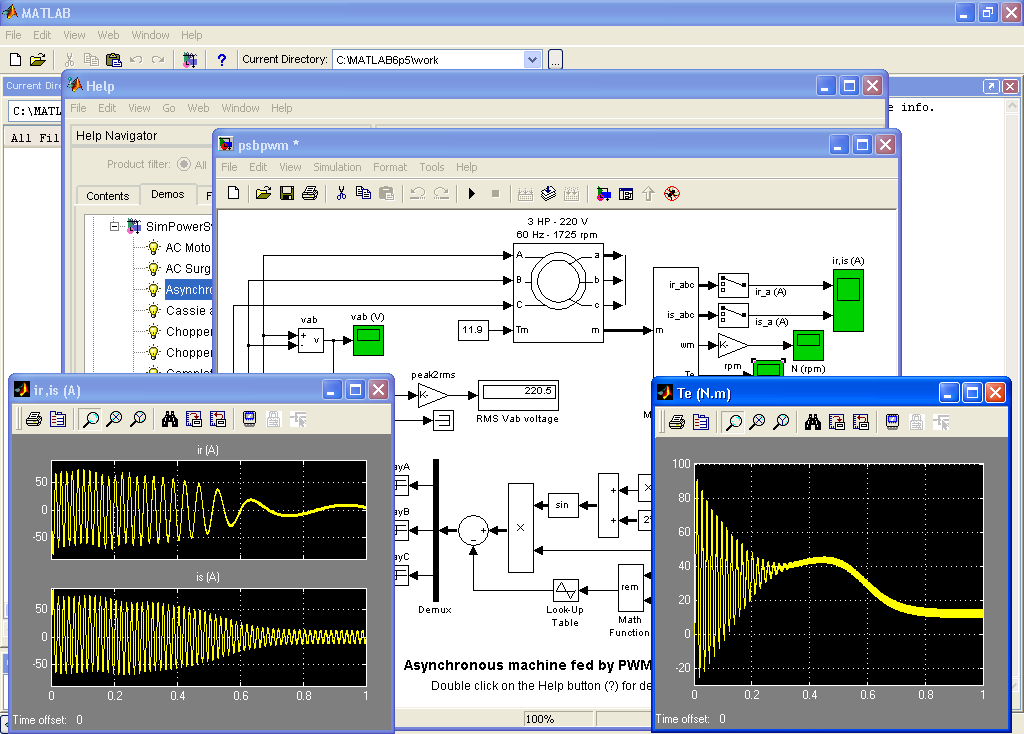Select Zoom tool in Te (N.m) scope
1024x734 pixels.
(733, 423)
